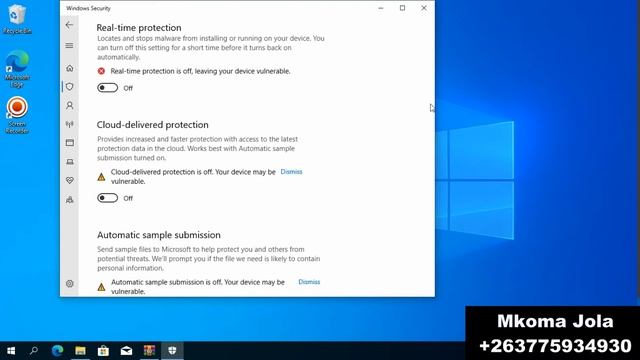Click the Cloud-delivered protection heading

(153, 125)
